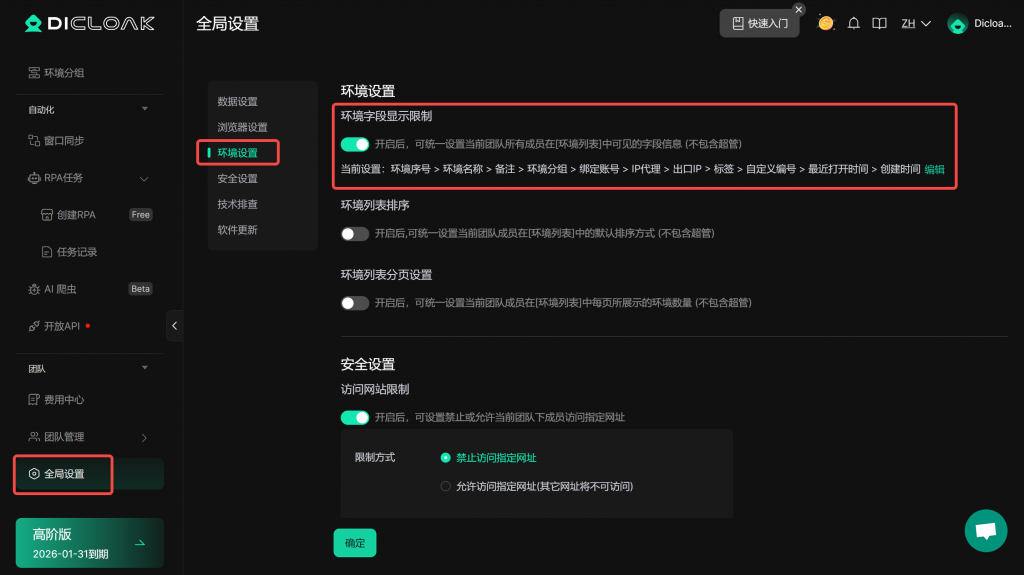Disable the 环境字段显示限制 toggle
The image size is (1024, 575).
tap(355, 144)
